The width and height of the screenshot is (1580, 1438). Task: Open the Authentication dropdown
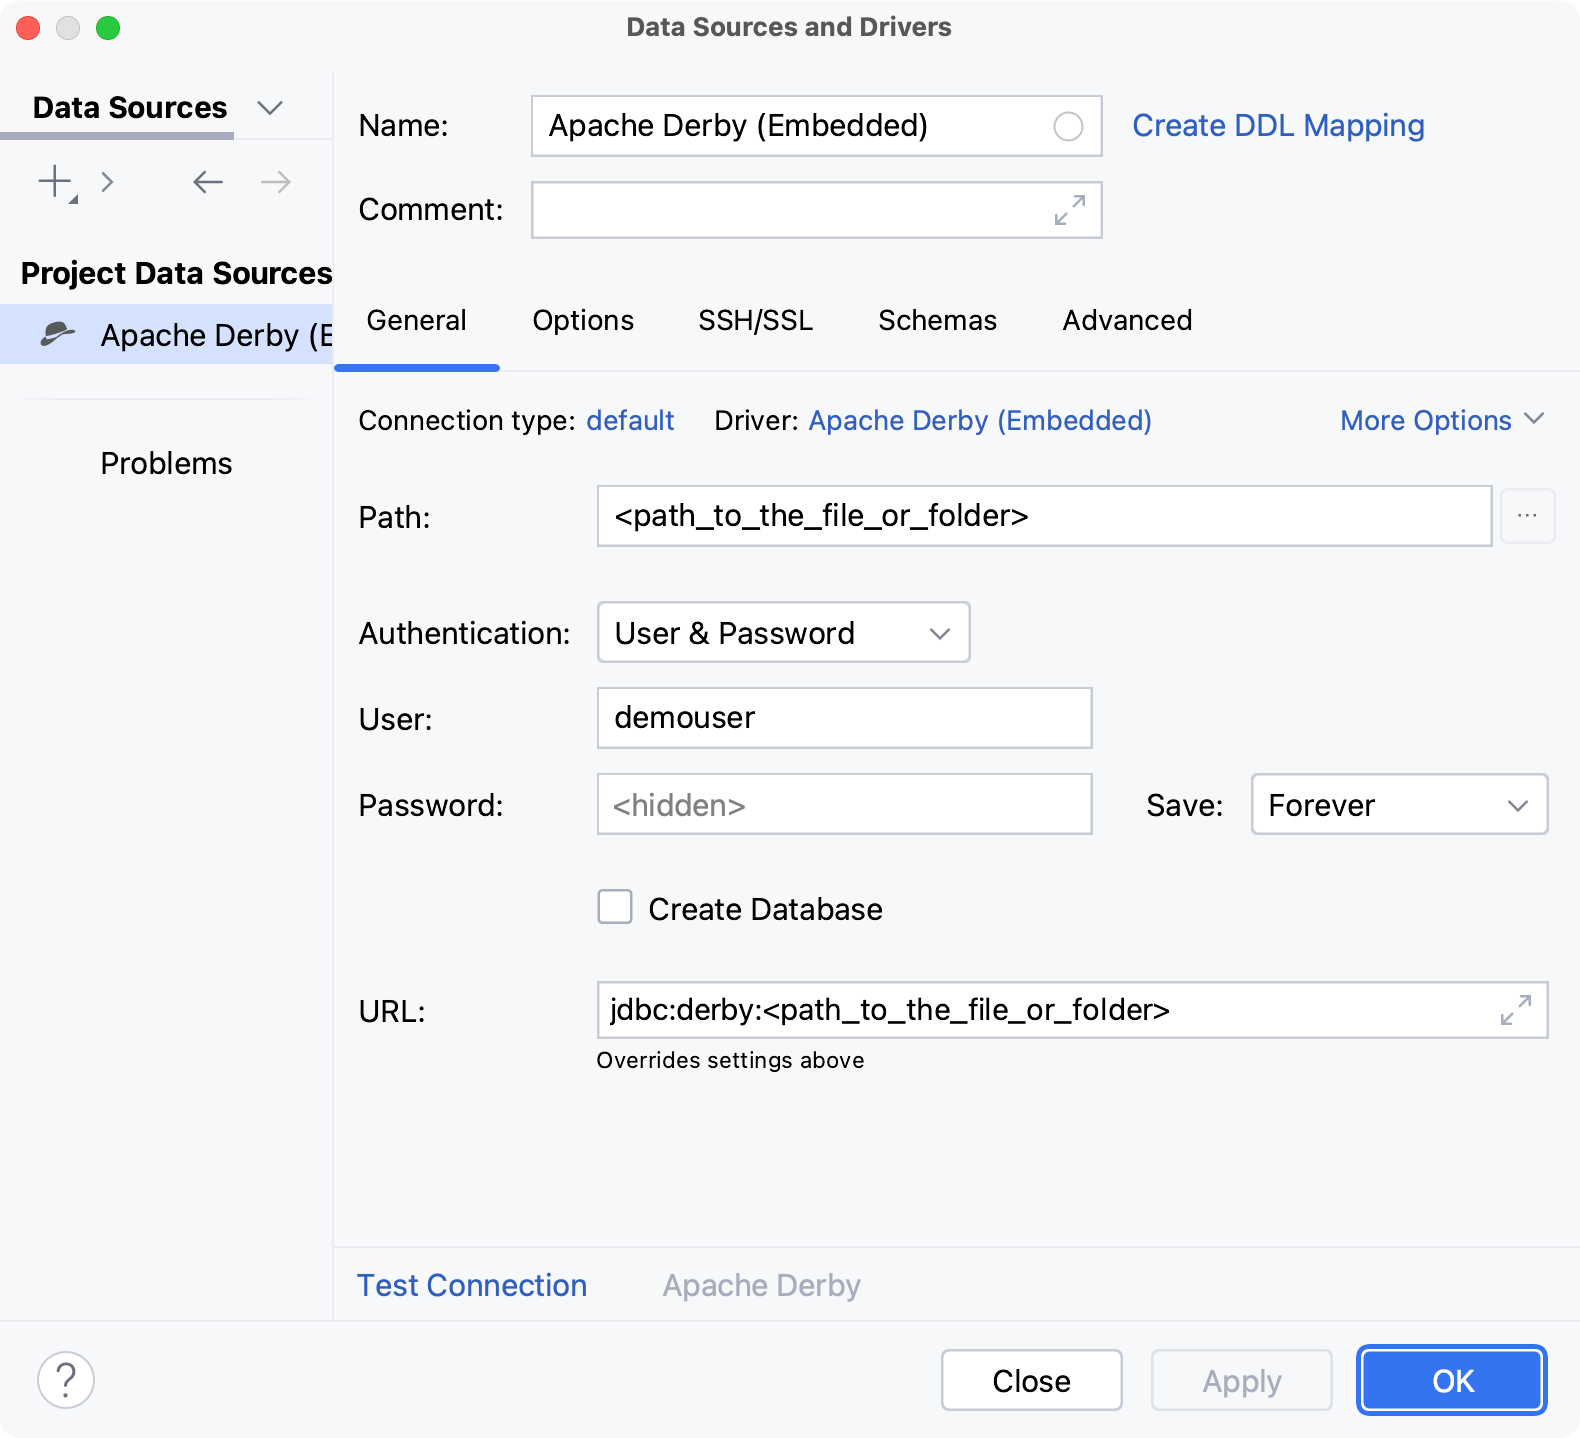pos(783,632)
